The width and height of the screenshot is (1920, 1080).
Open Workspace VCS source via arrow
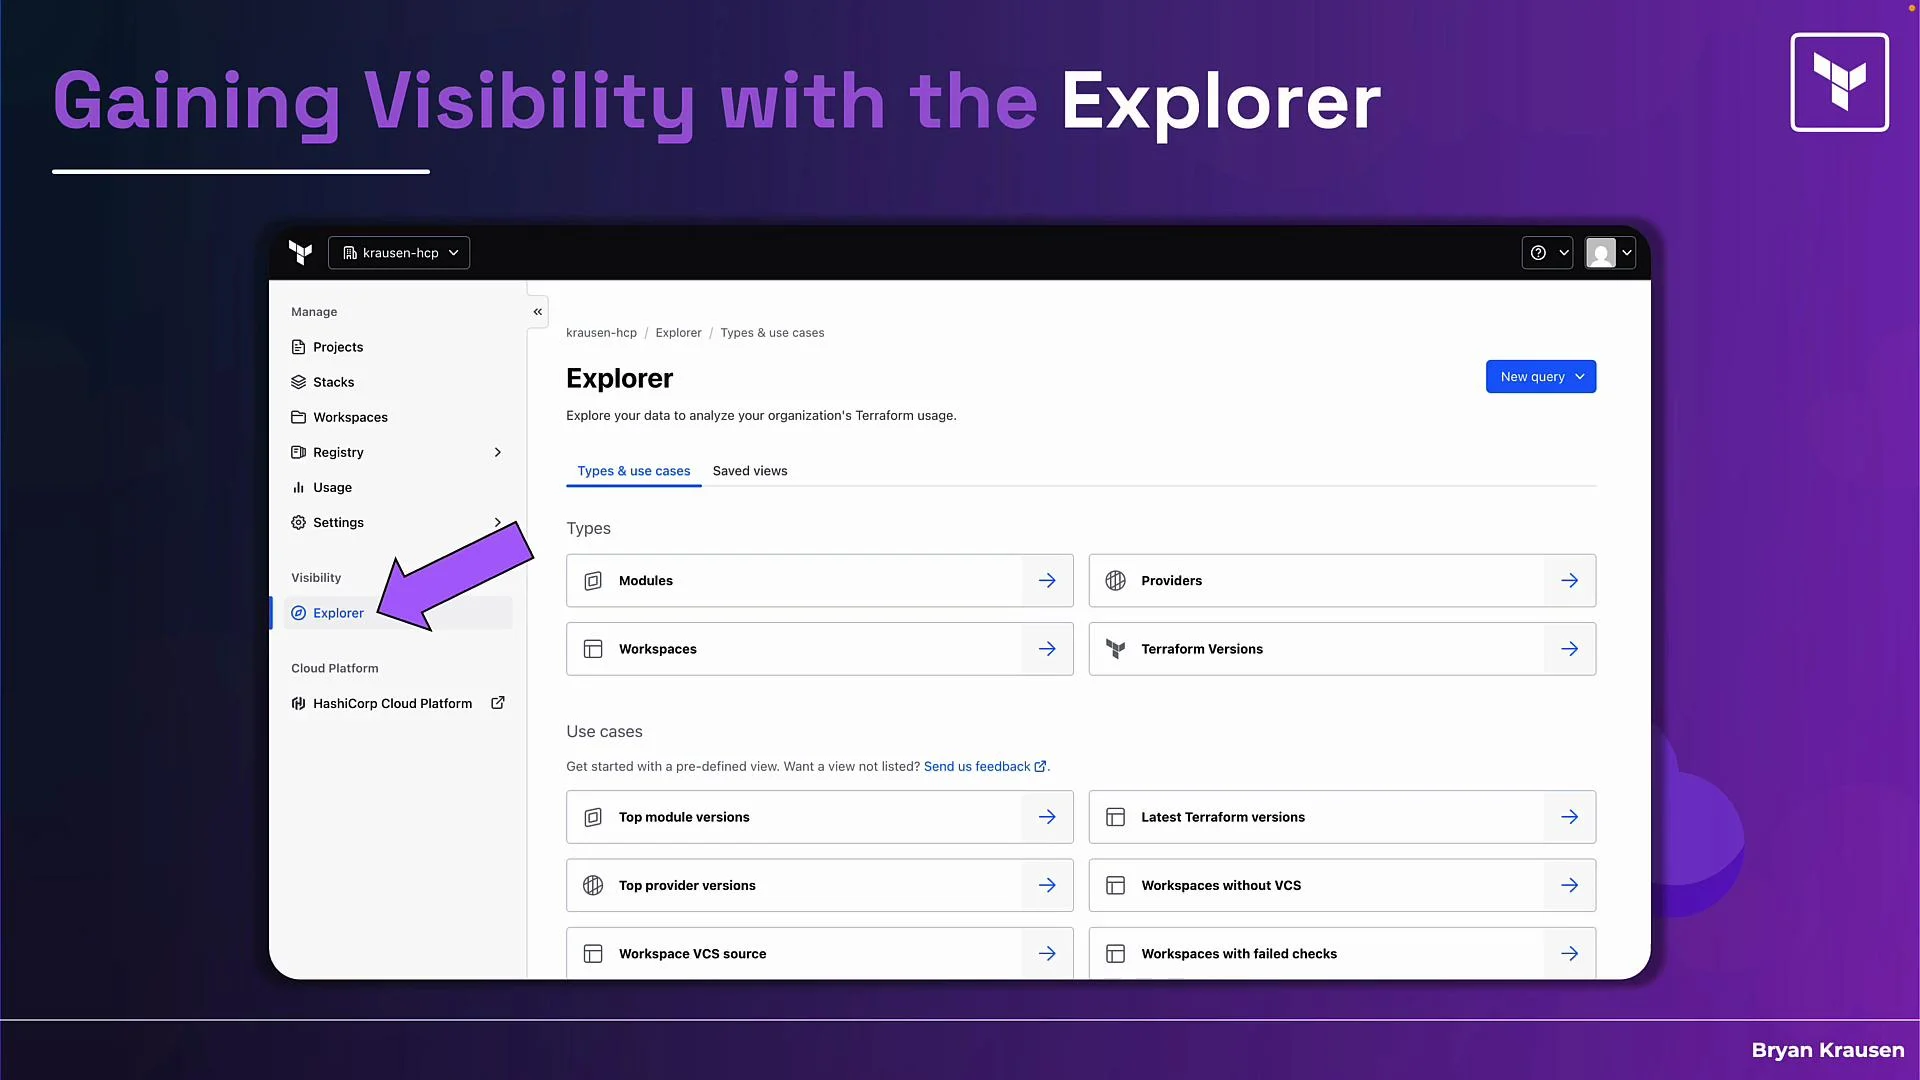click(x=1047, y=954)
